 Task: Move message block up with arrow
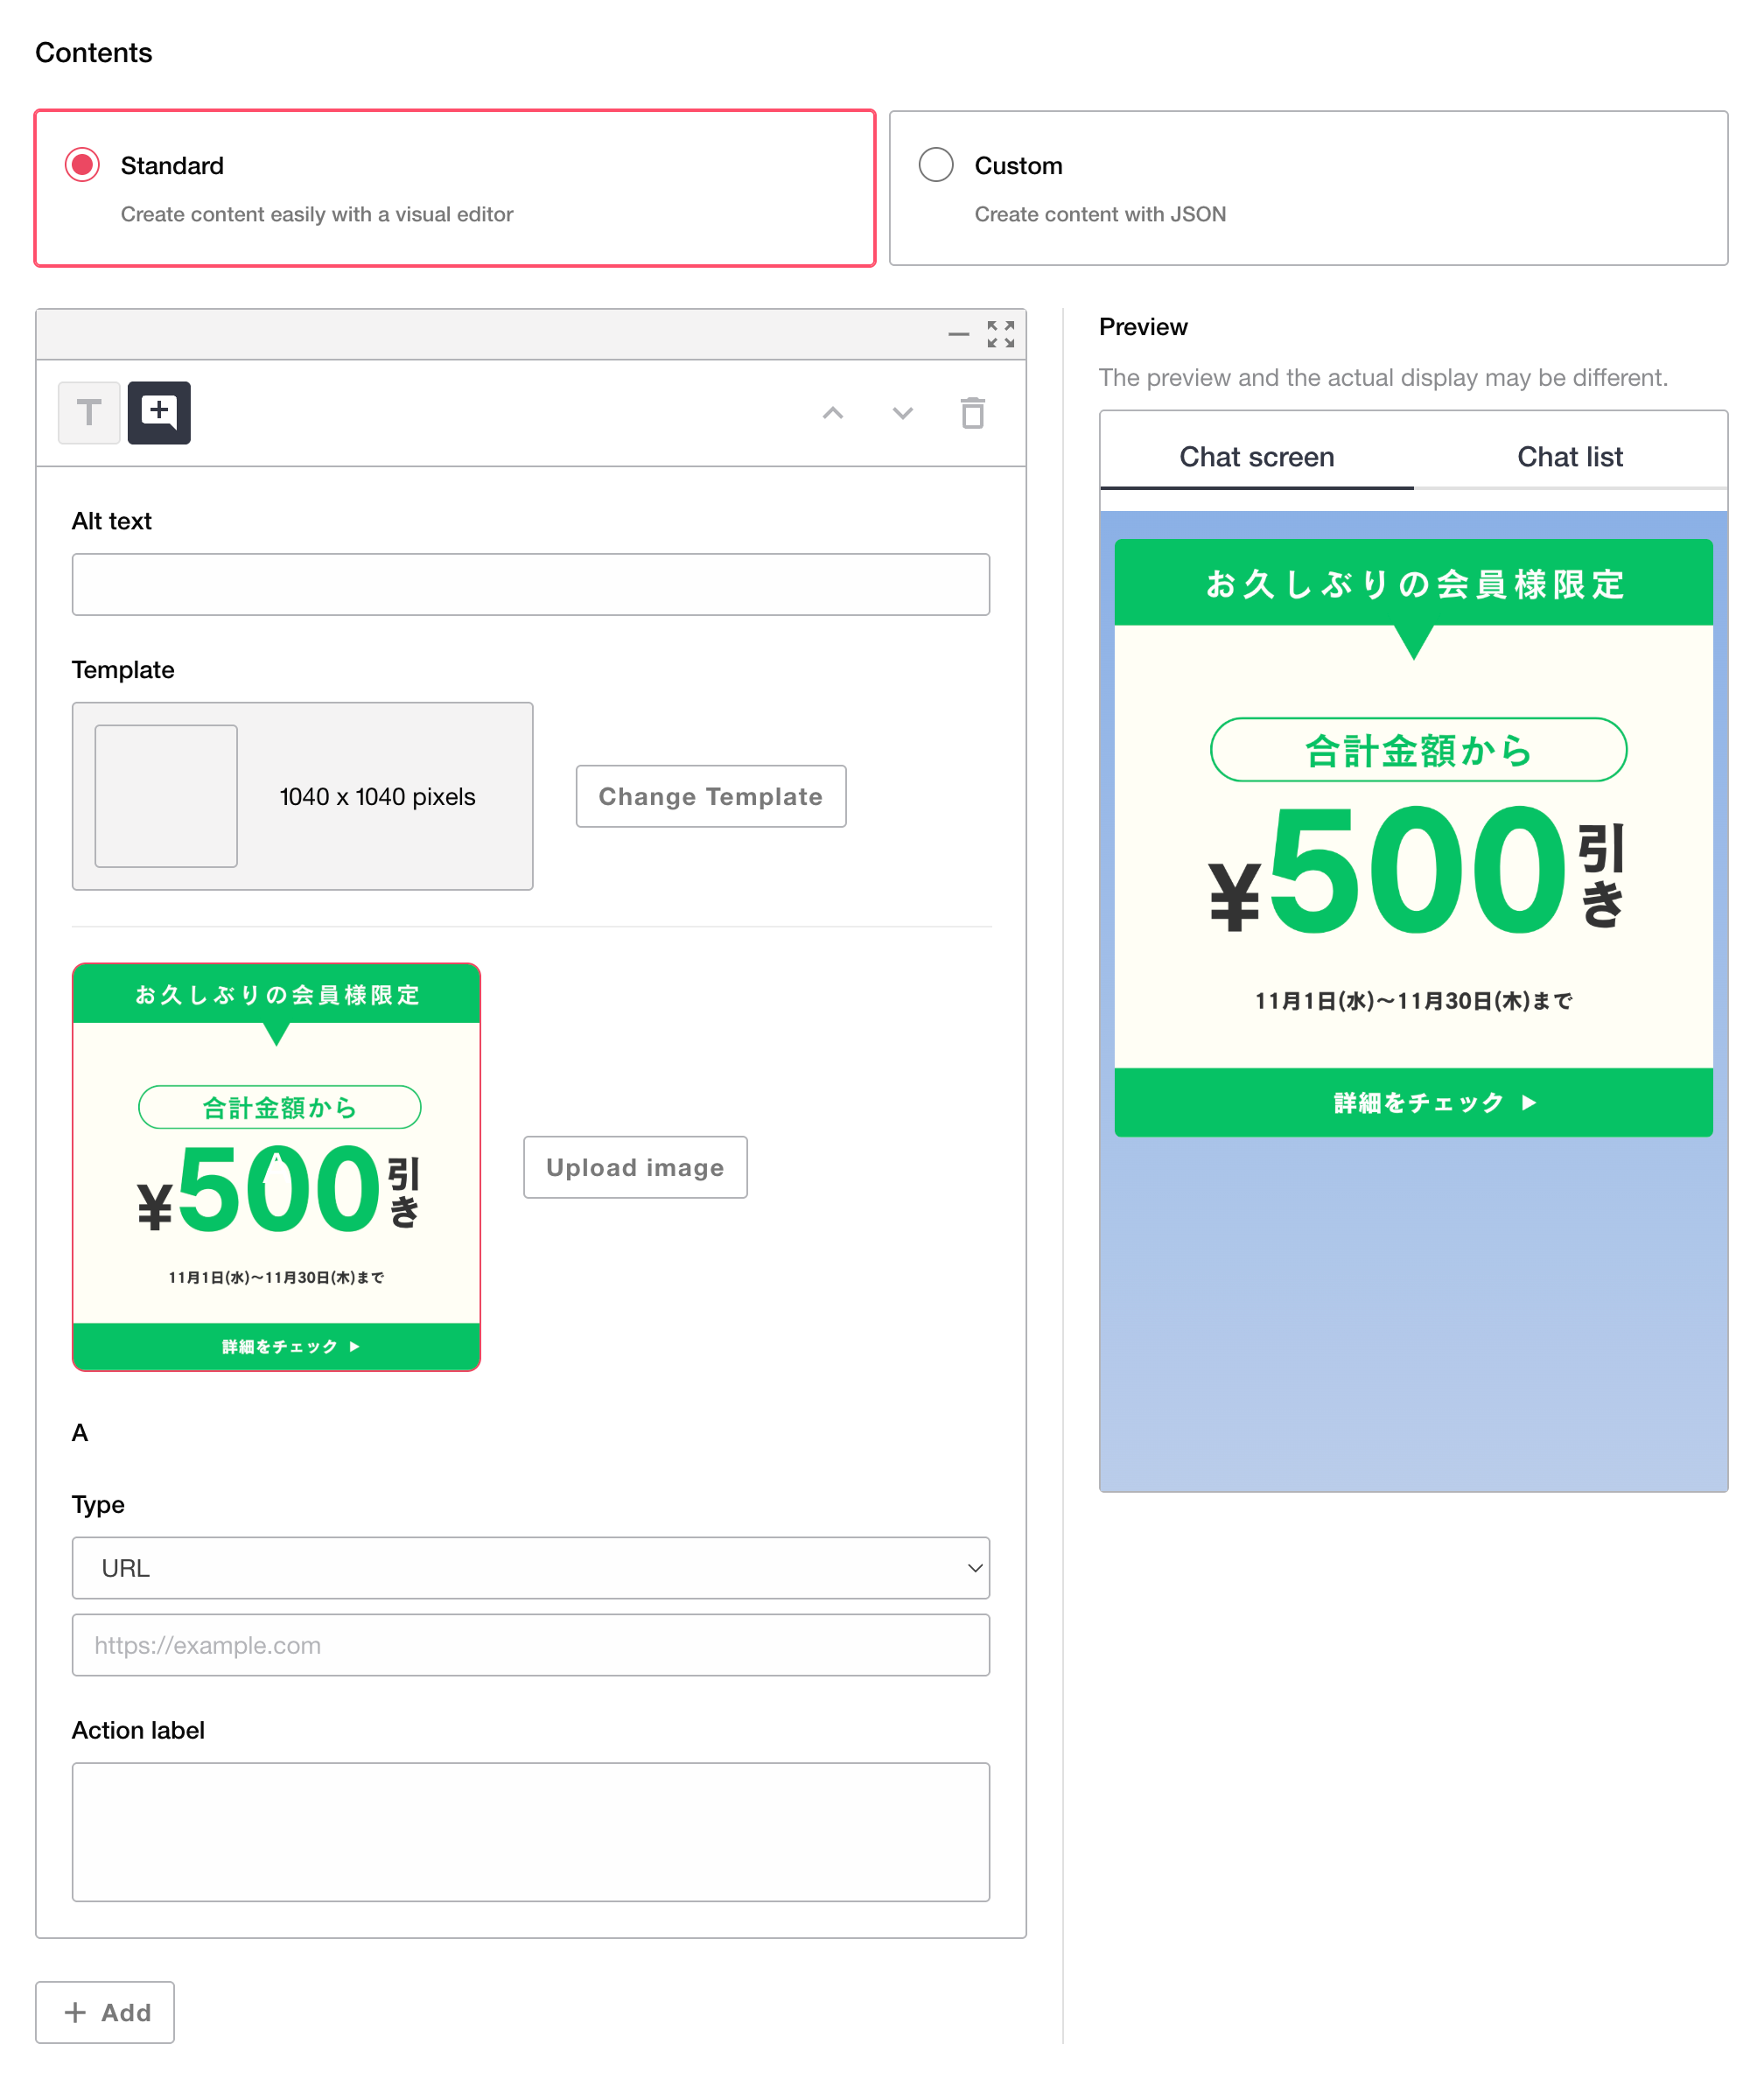pyautogui.click(x=832, y=413)
